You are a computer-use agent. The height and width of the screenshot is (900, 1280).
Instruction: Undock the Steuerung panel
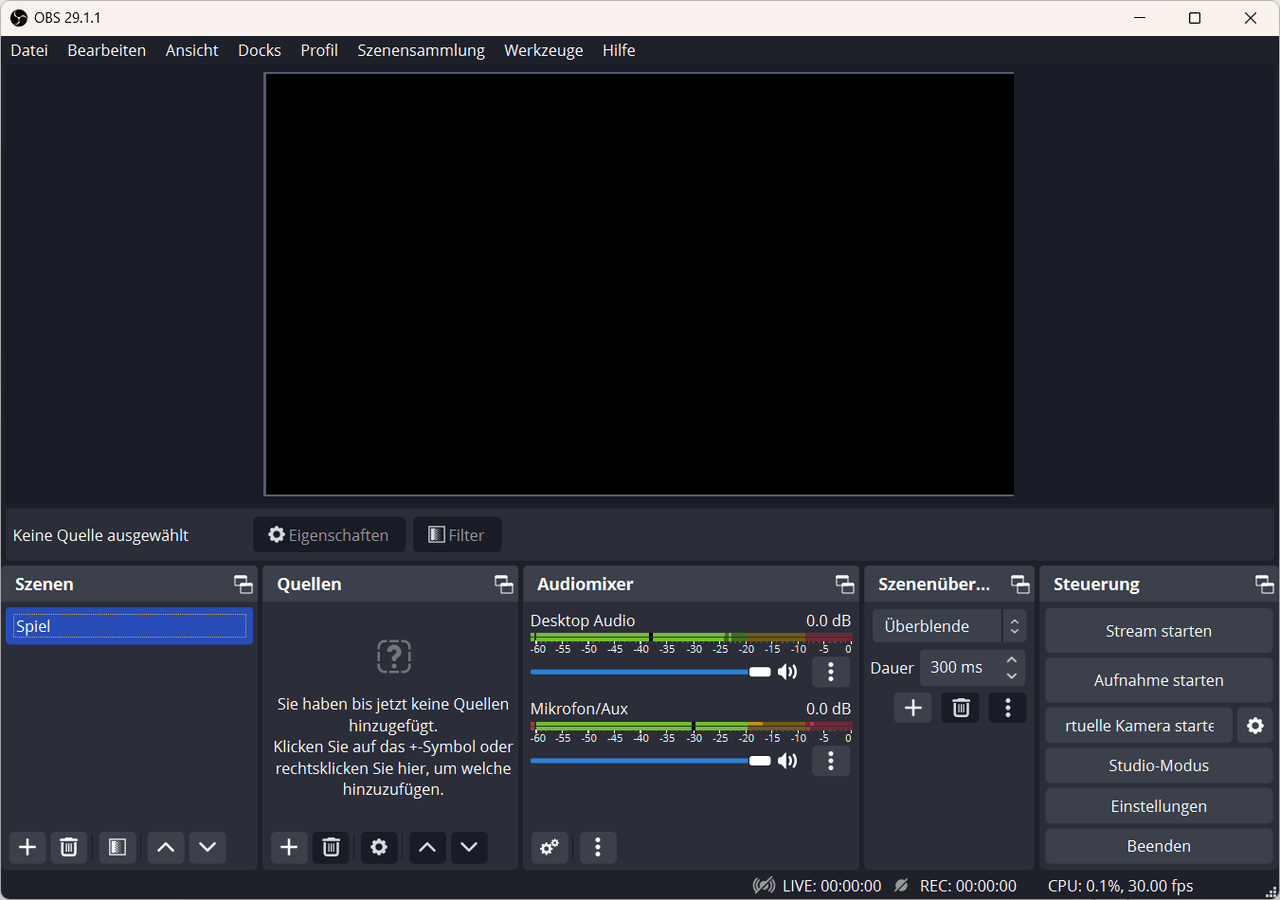coord(1265,584)
